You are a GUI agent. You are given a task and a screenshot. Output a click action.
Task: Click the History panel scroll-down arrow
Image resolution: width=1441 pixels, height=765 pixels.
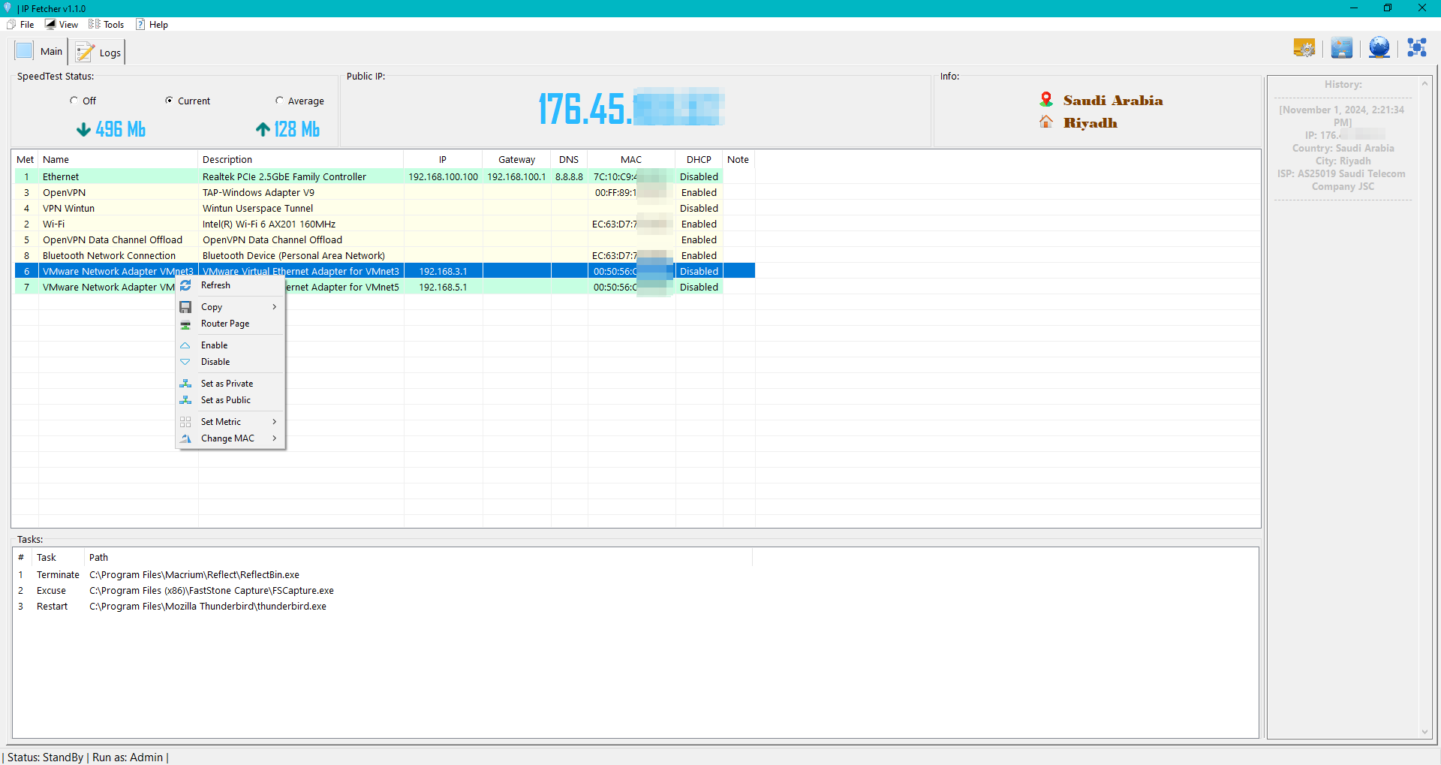(x=1426, y=732)
